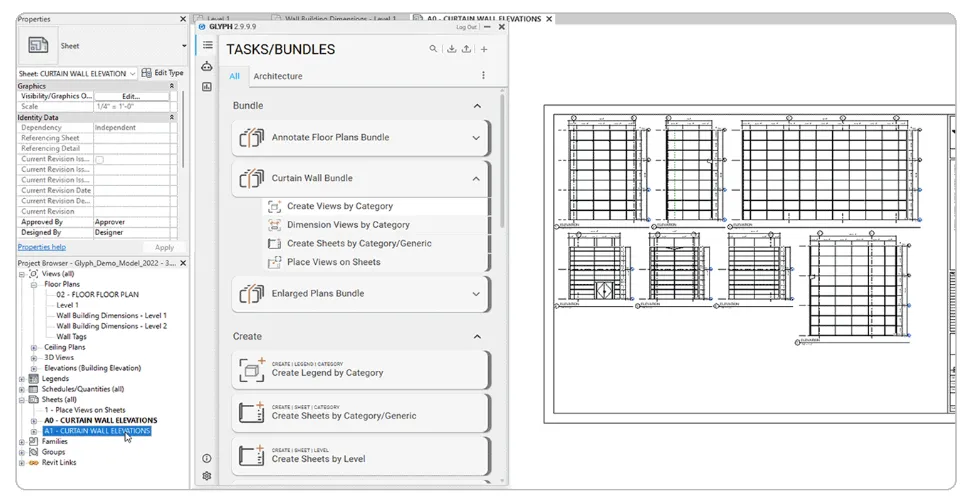Click the Families icon in Project Browser
The image size is (965, 498).
pyautogui.click(x=33, y=441)
